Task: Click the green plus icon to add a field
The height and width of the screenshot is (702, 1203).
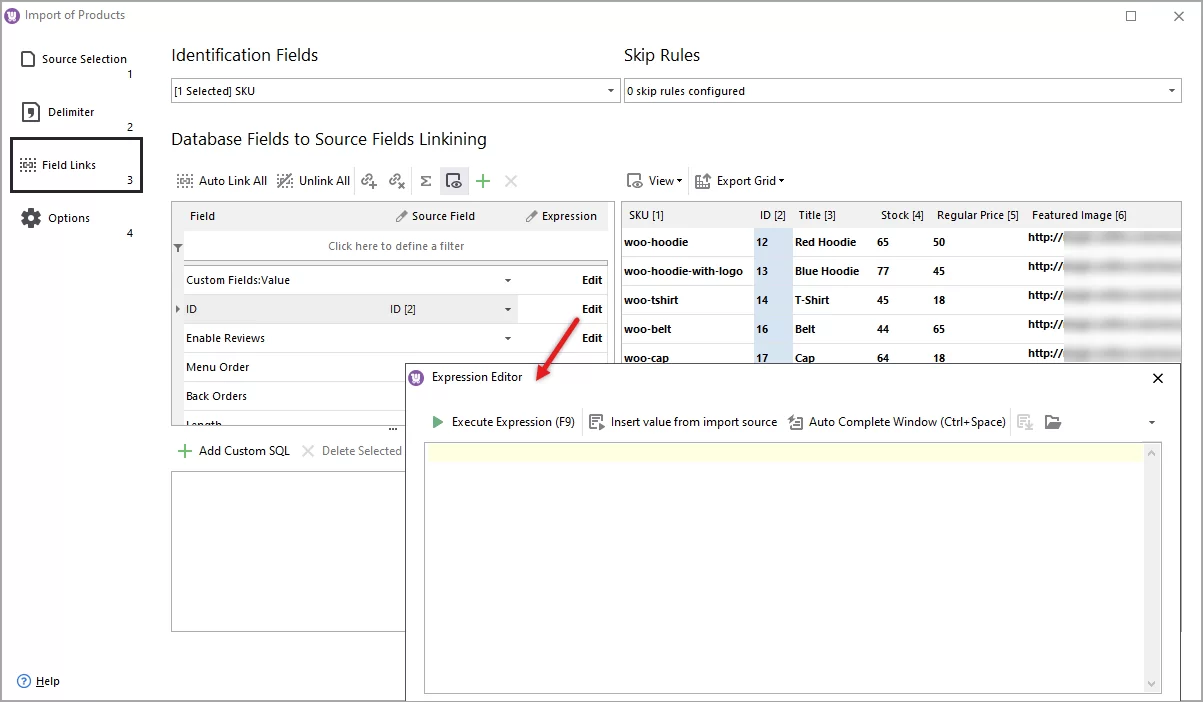Action: point(483,181)
